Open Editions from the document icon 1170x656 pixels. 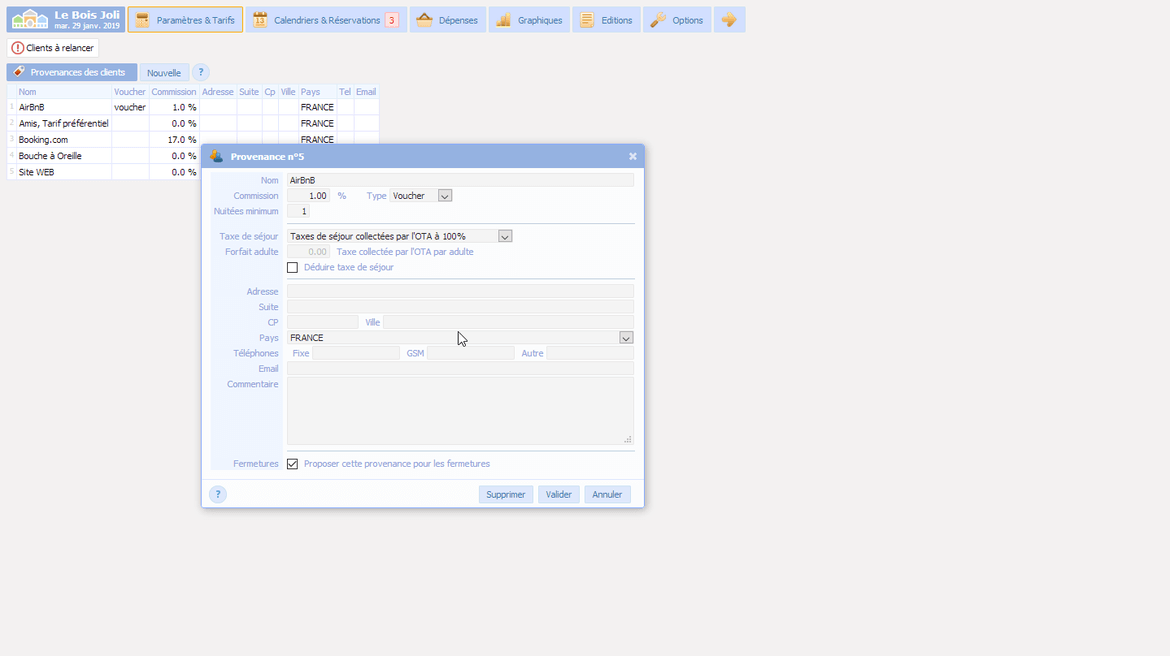587,20
